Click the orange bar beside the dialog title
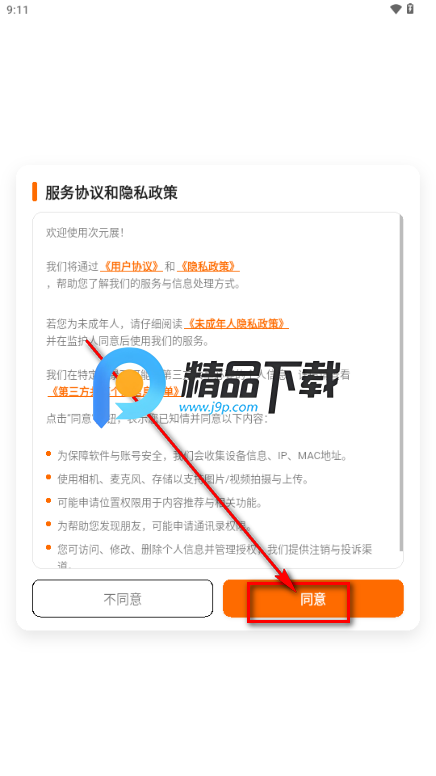This screenshot has width=436, height=776. point(35,192)
